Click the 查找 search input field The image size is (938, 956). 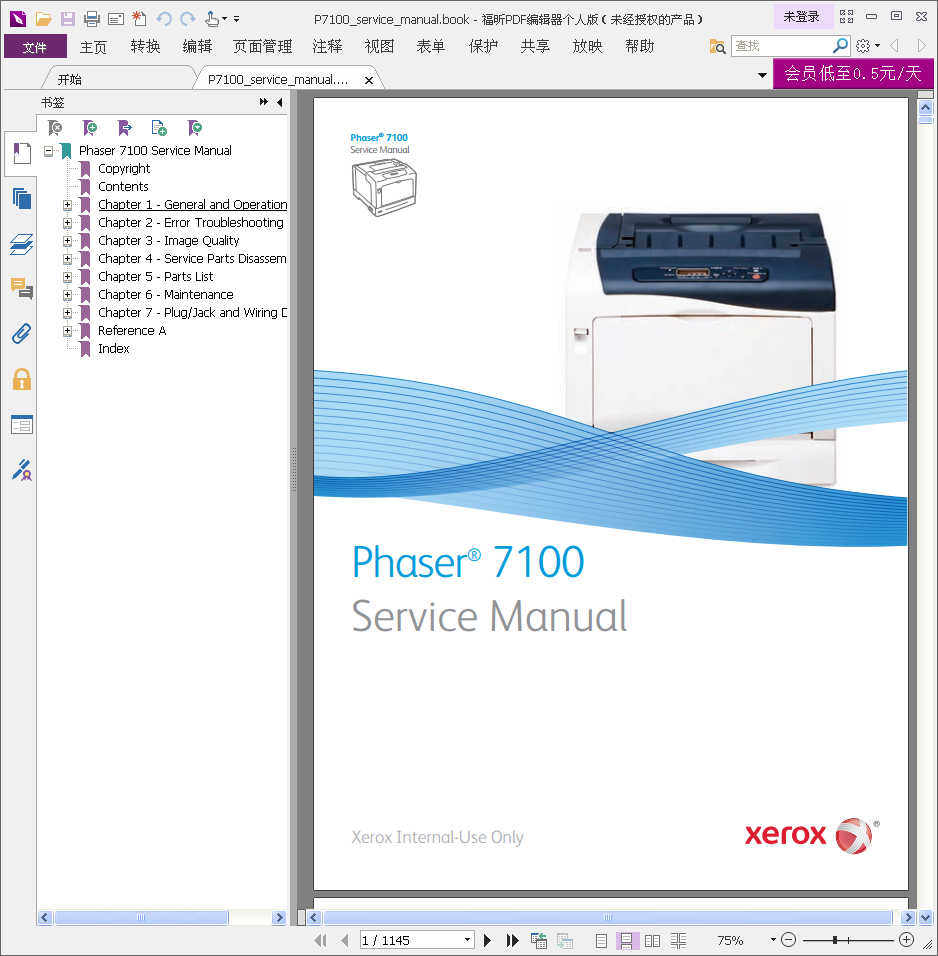pos(782,46)
